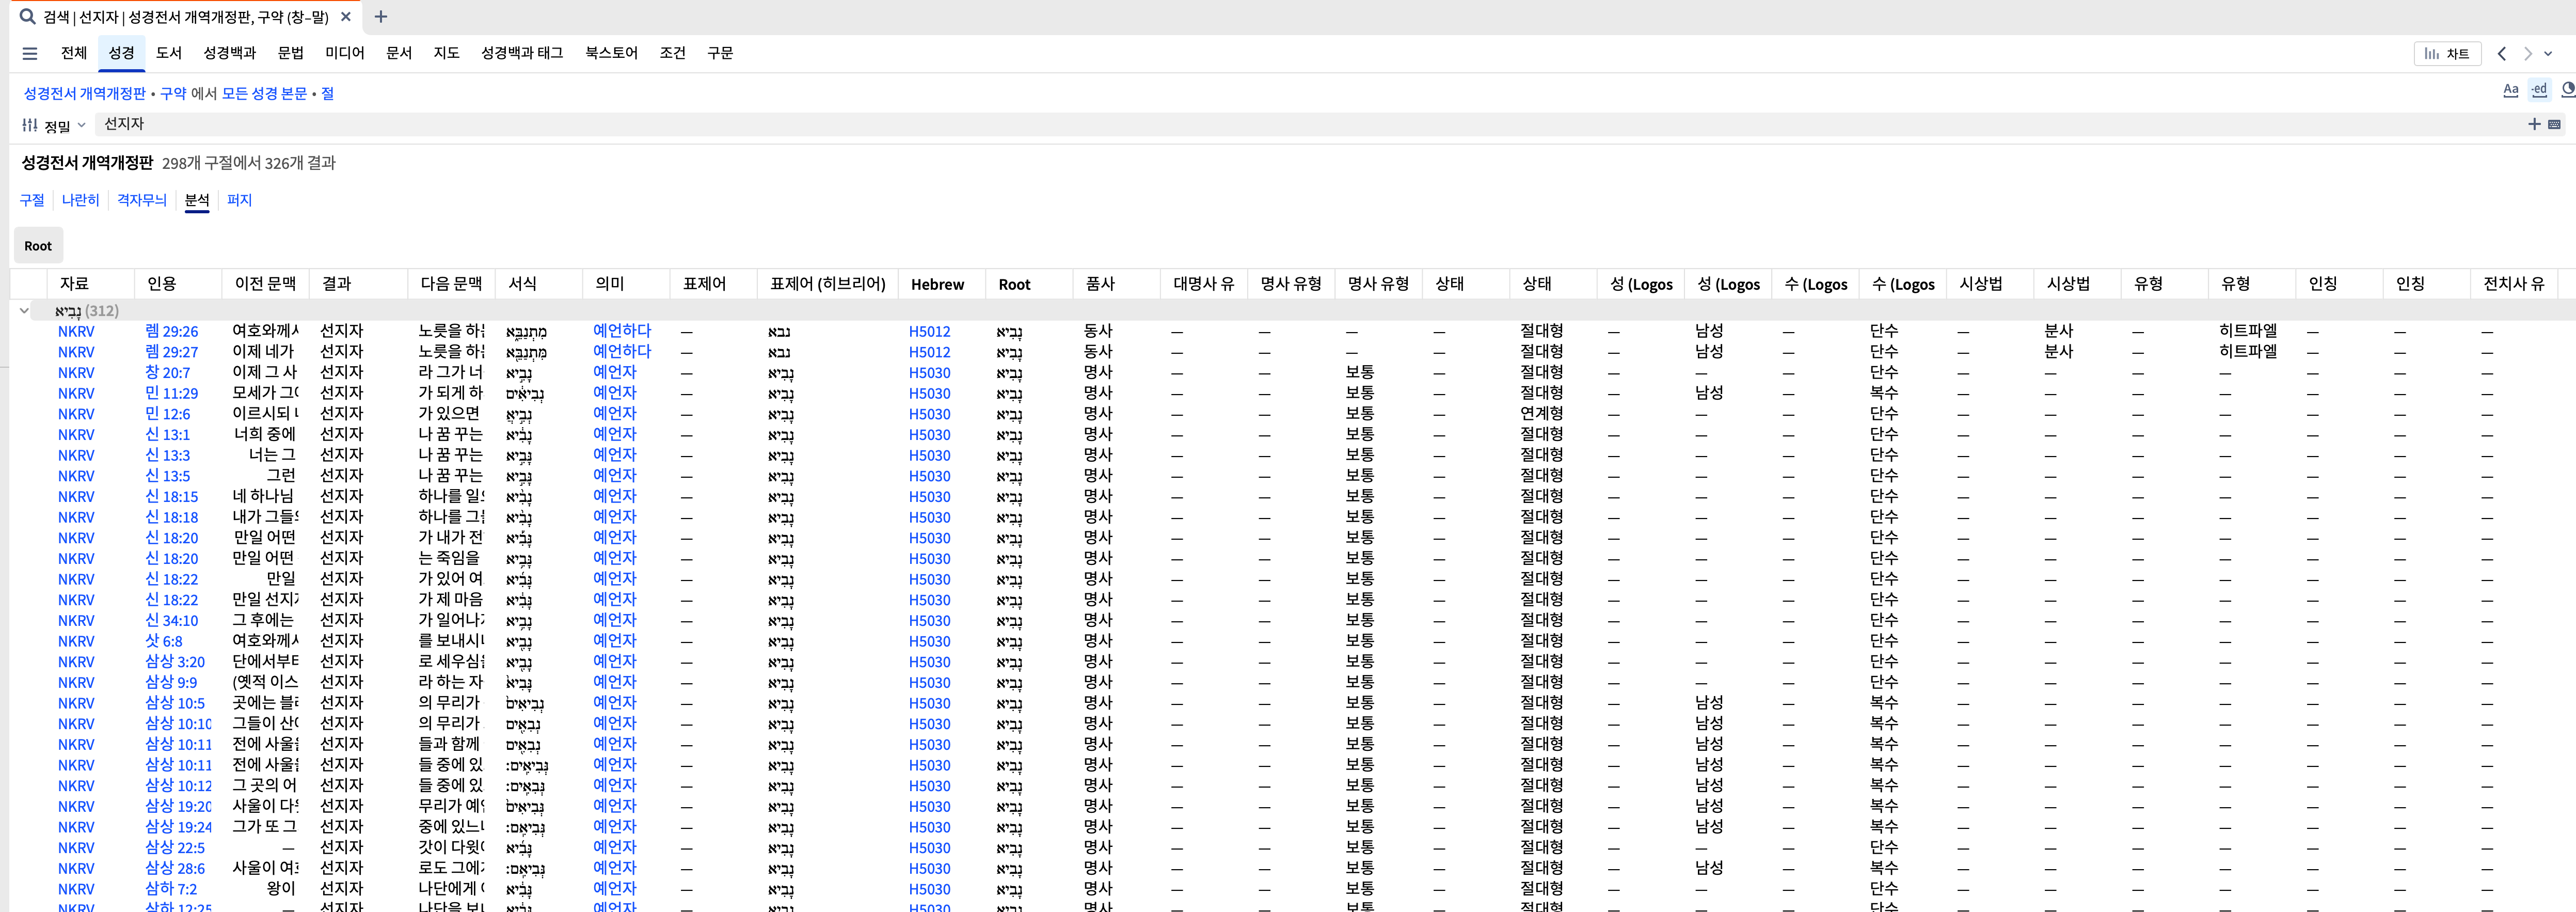Switch to the 퍼지 results view
This screenshot has height=912, width=2576.
[x=240, y=200]
